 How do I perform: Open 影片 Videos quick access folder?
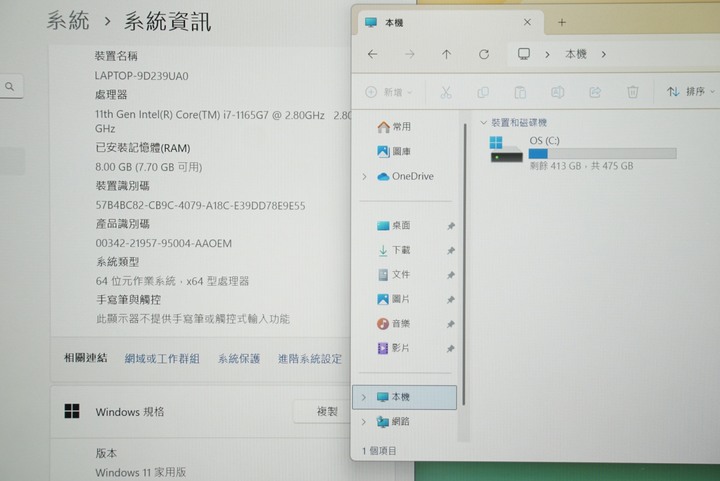coord(394,348)
